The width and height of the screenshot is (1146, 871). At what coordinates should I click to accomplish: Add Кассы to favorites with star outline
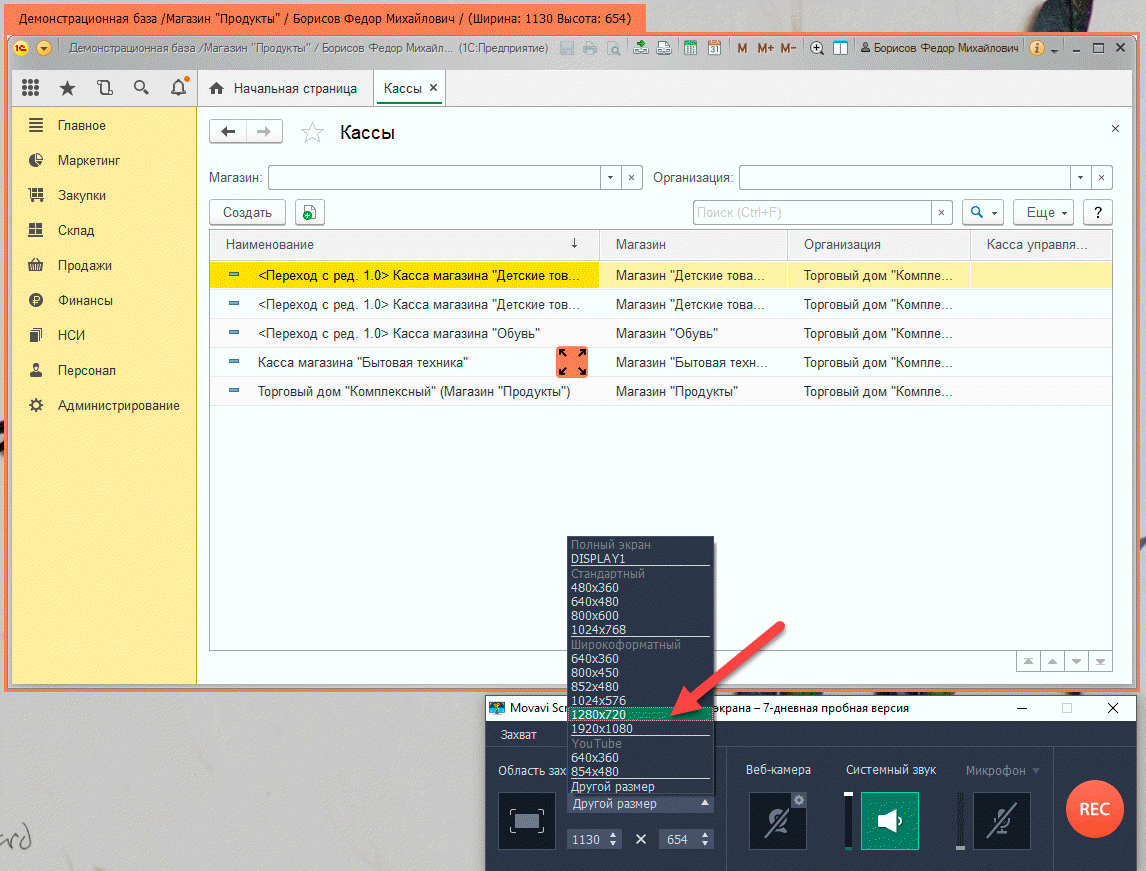313,133
